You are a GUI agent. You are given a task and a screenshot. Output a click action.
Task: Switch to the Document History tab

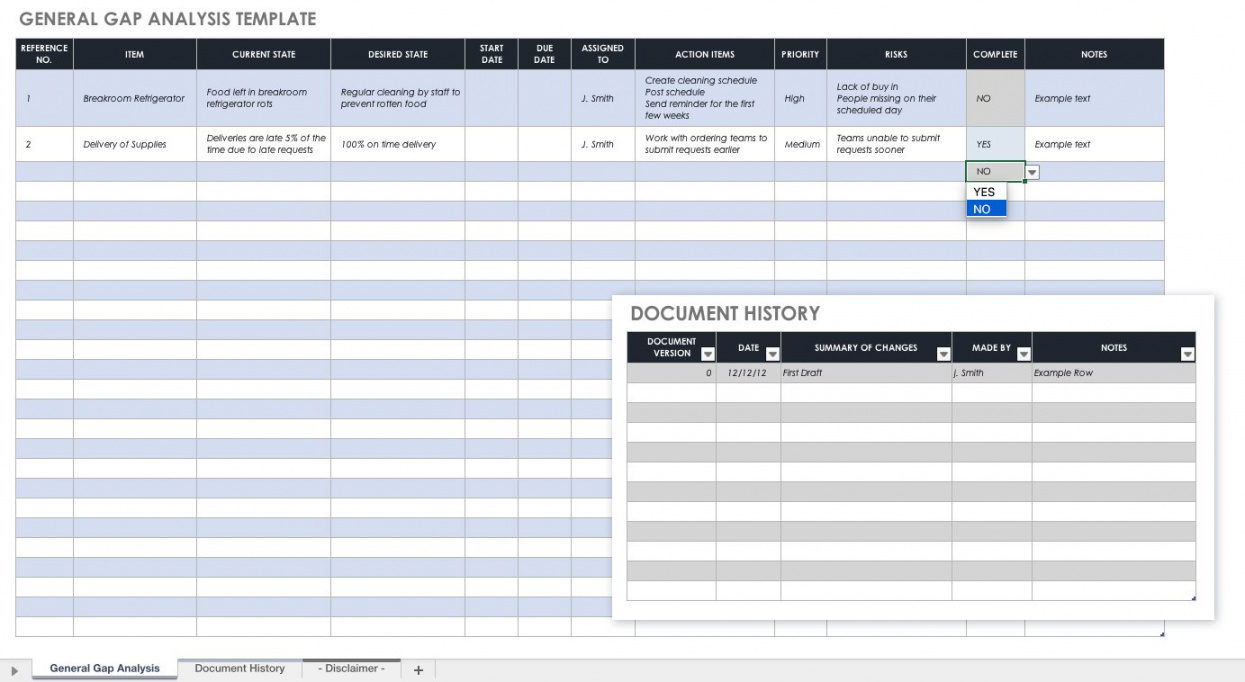click(x=239, y=669)
